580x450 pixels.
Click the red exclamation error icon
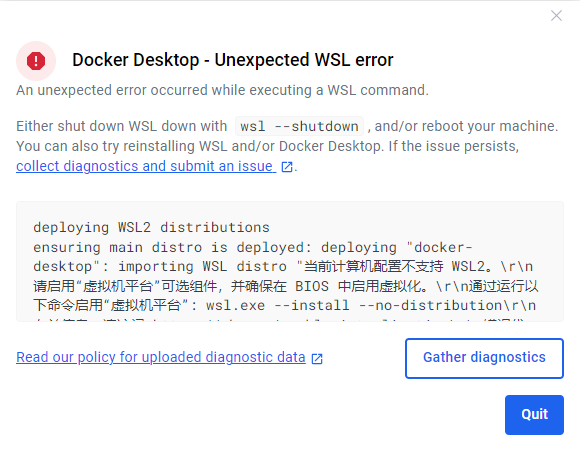36,61
